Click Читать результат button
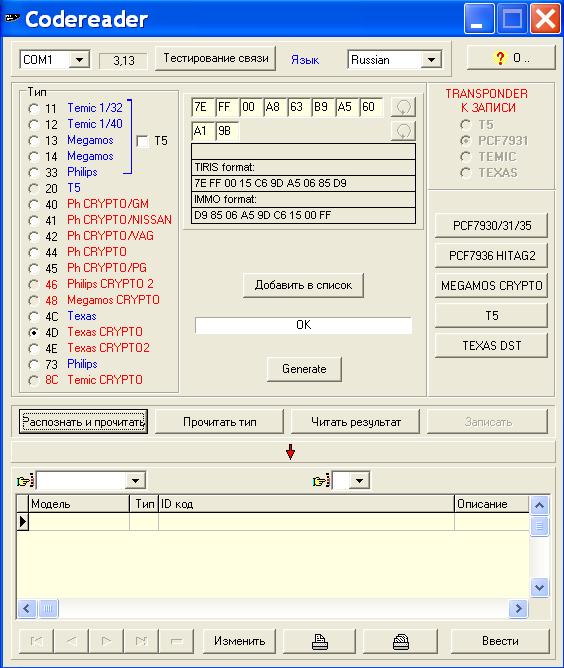The image size is (564, 668). pyautogui.click(x=356, y=422)
